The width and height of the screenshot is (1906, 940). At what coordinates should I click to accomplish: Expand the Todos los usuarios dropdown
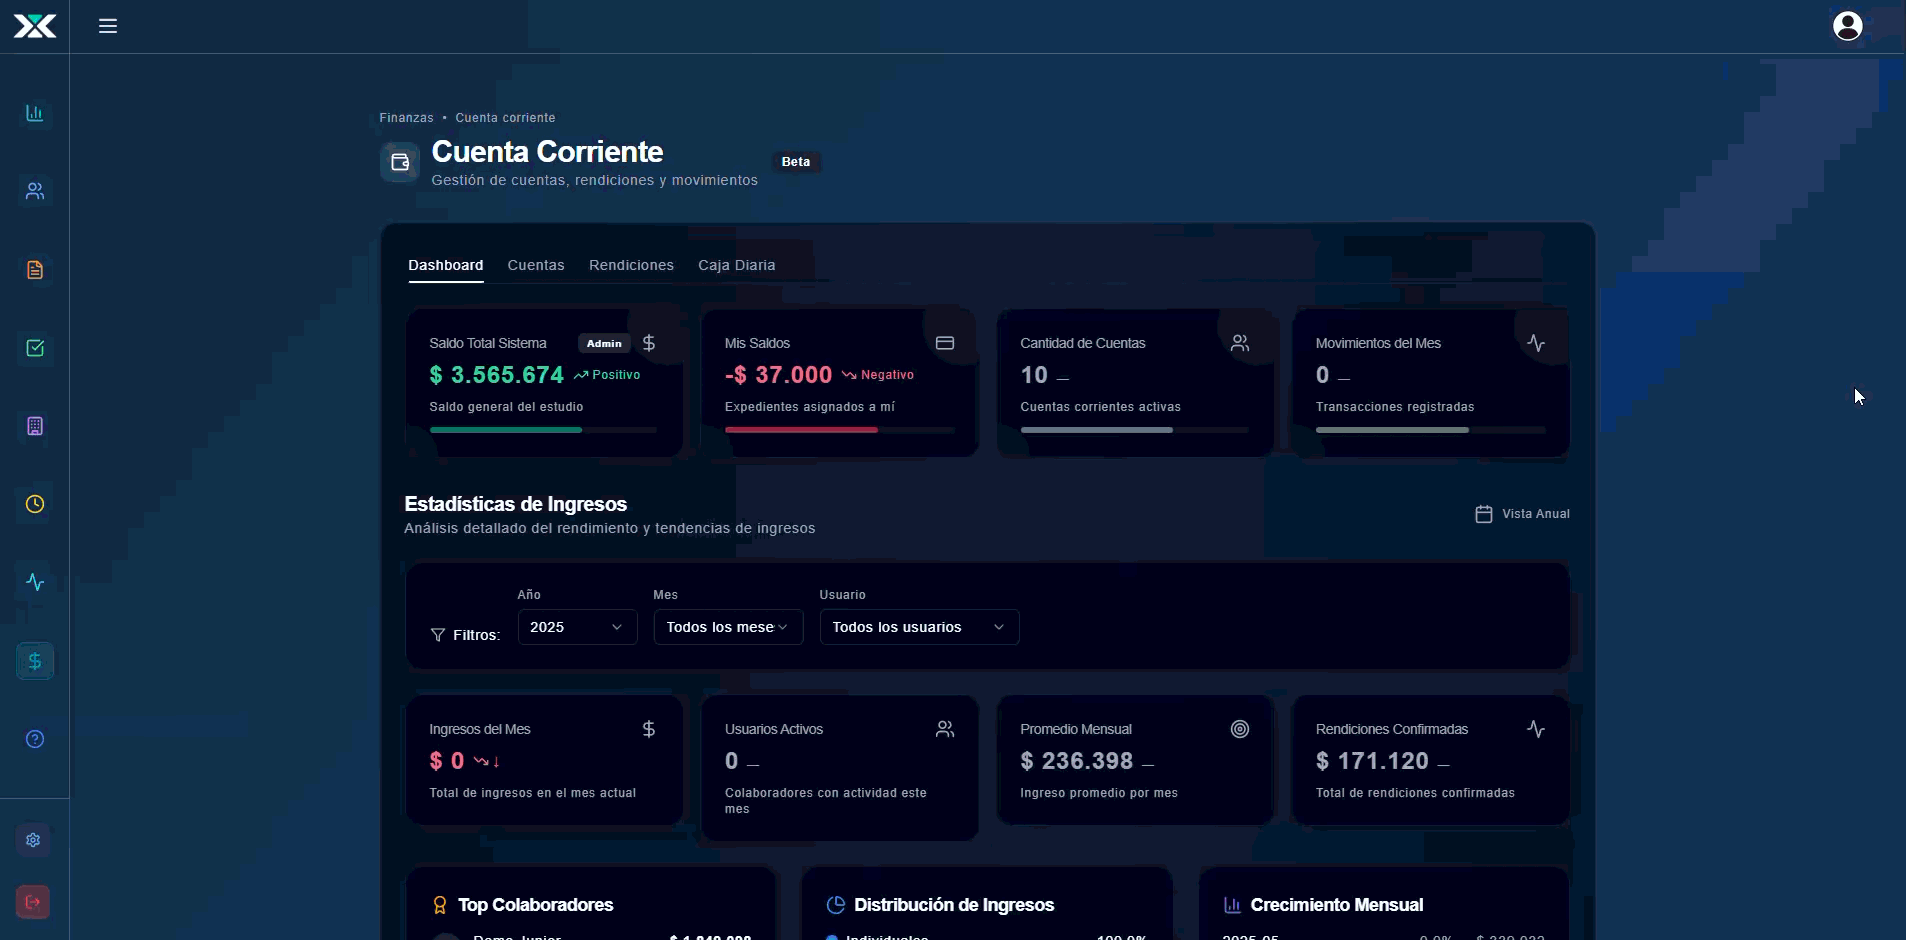click(x=919, y=627)
